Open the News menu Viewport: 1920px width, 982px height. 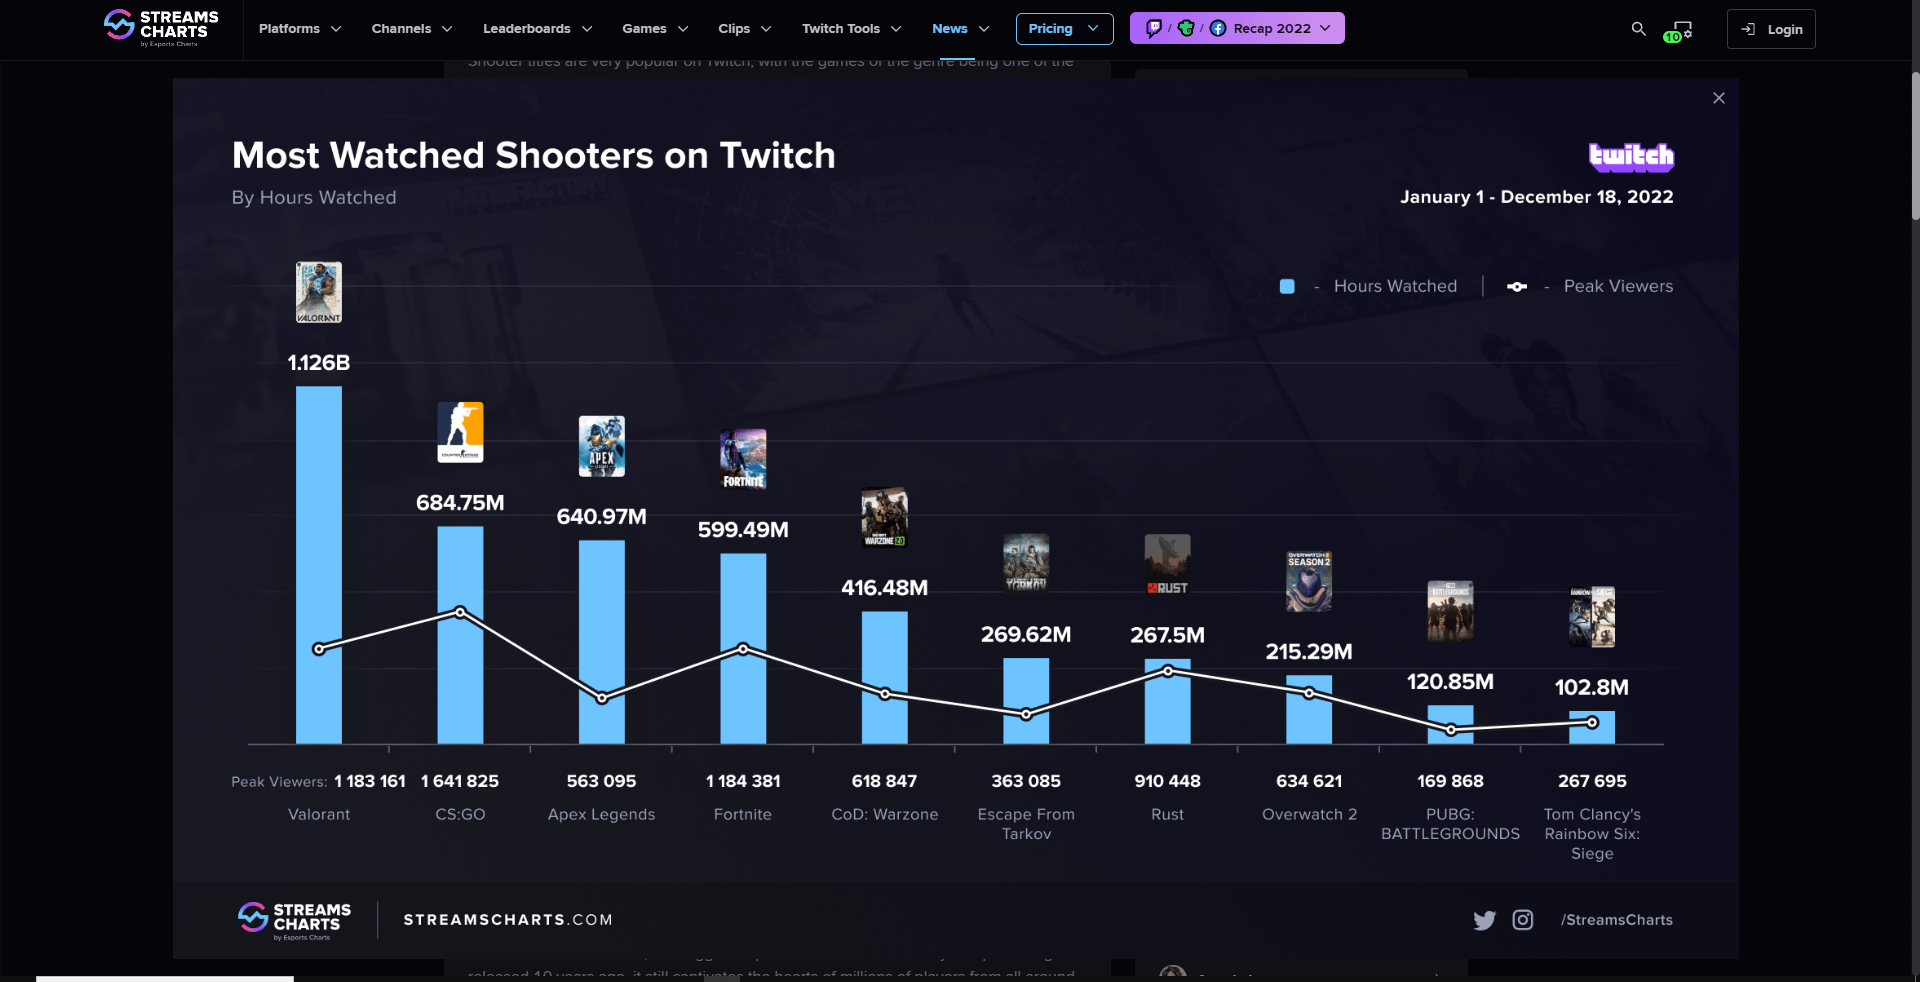(961, 28)
